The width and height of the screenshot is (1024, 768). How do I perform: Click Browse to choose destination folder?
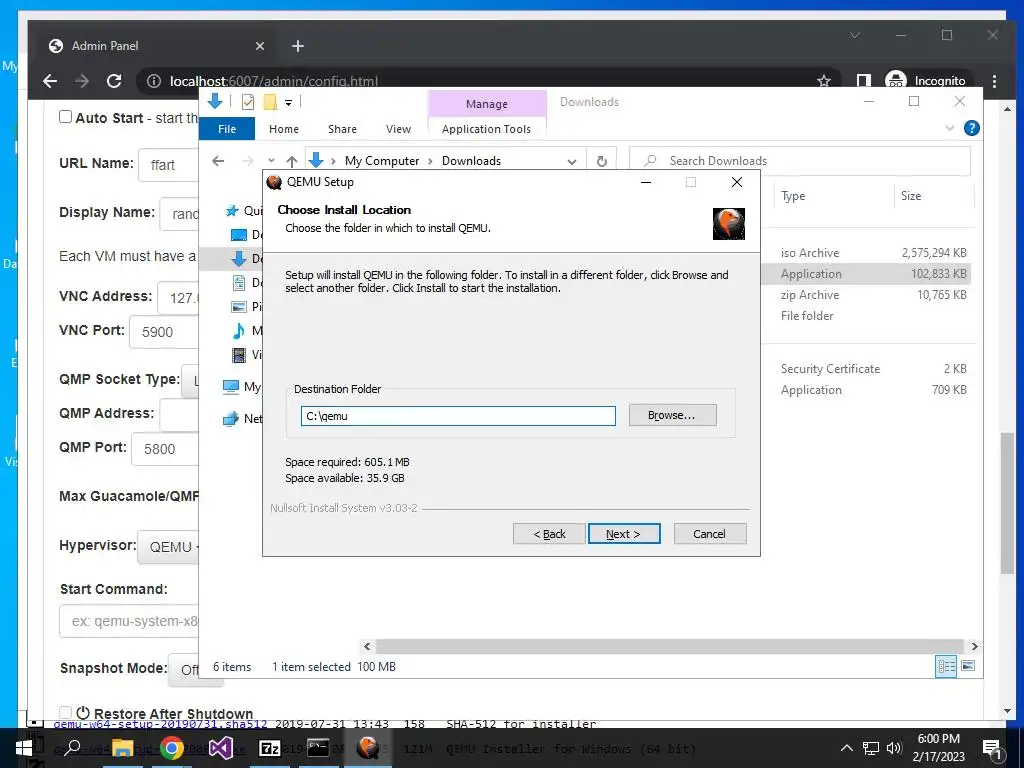point(672,415)
